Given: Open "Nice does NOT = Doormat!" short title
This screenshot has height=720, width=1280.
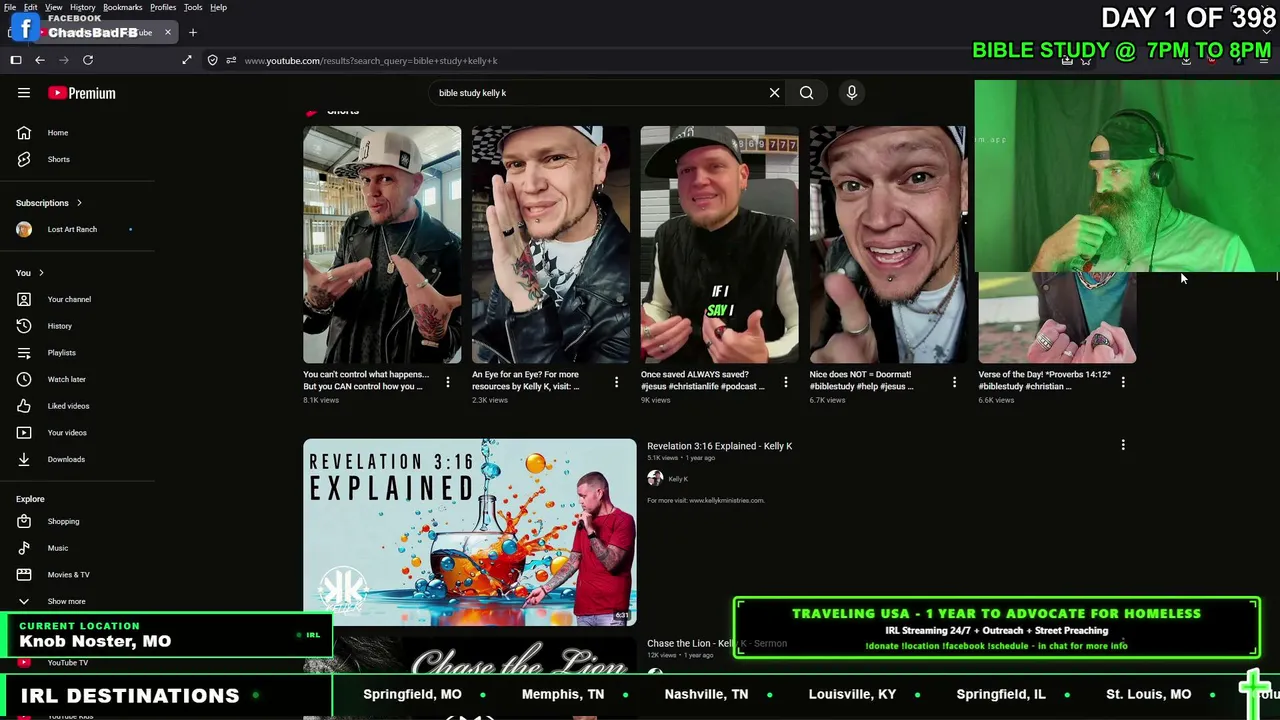Looking at the screenshot, I should (861, 381).
